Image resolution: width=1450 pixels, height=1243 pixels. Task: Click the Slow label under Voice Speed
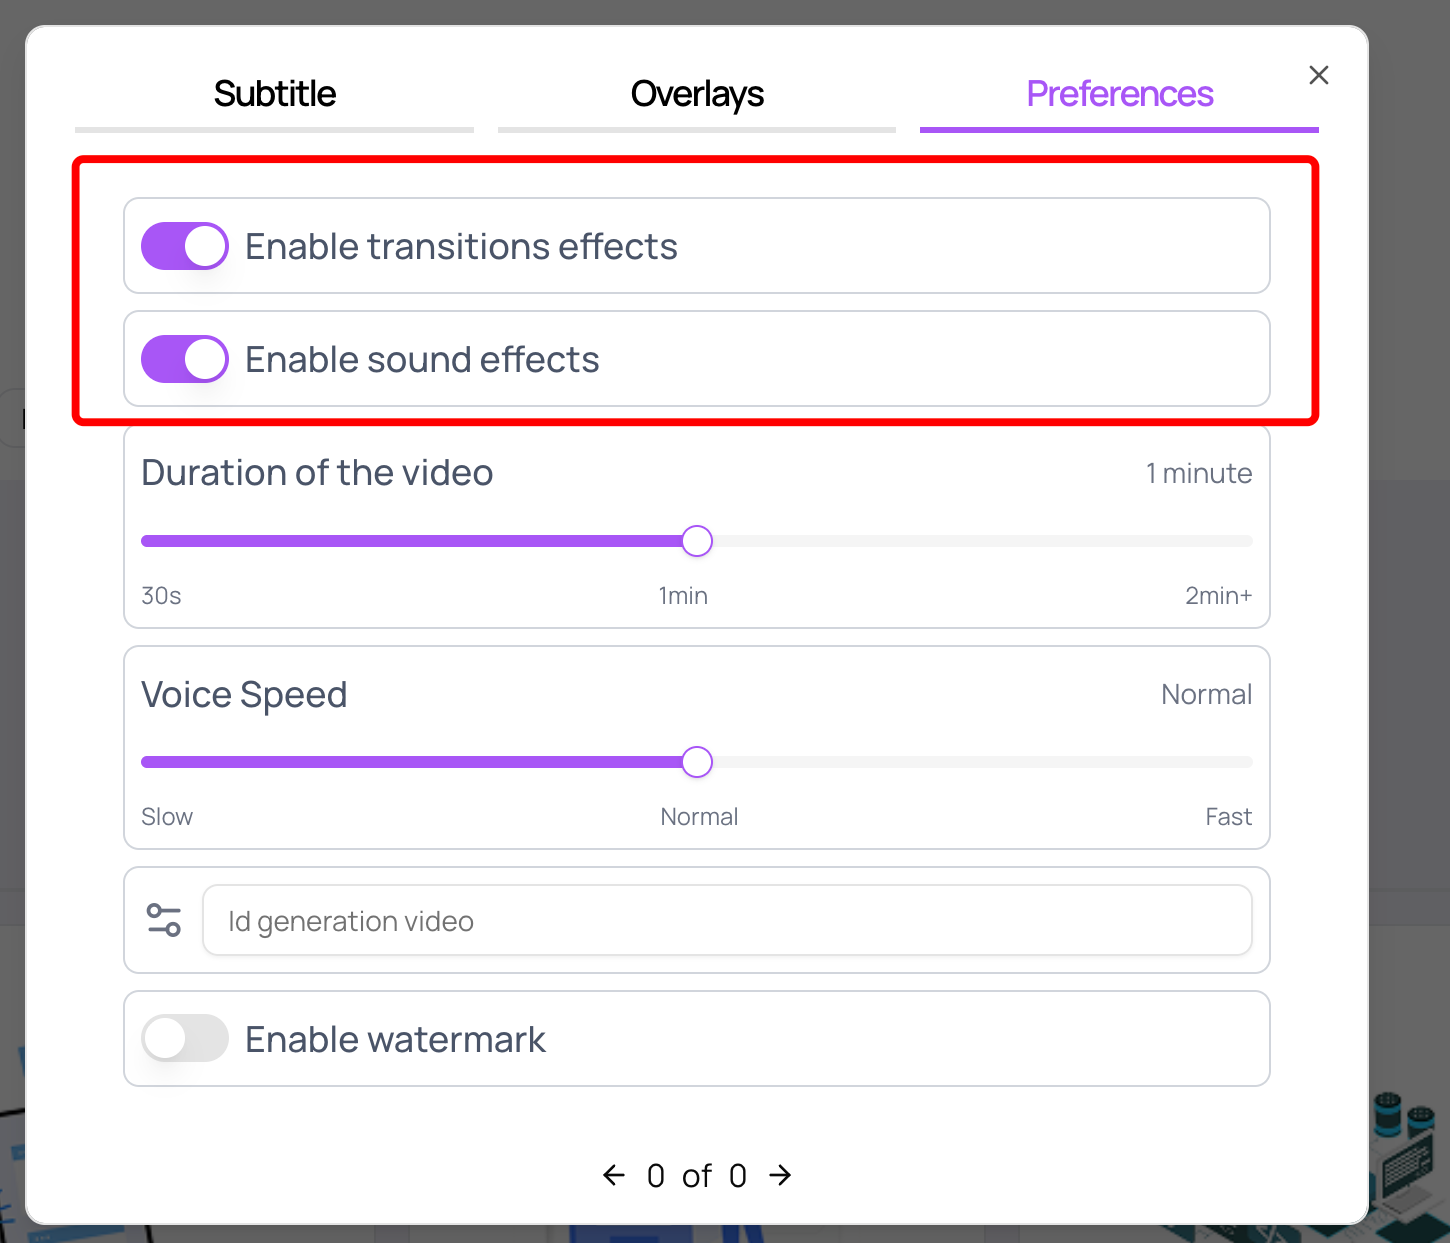(167, 817)
